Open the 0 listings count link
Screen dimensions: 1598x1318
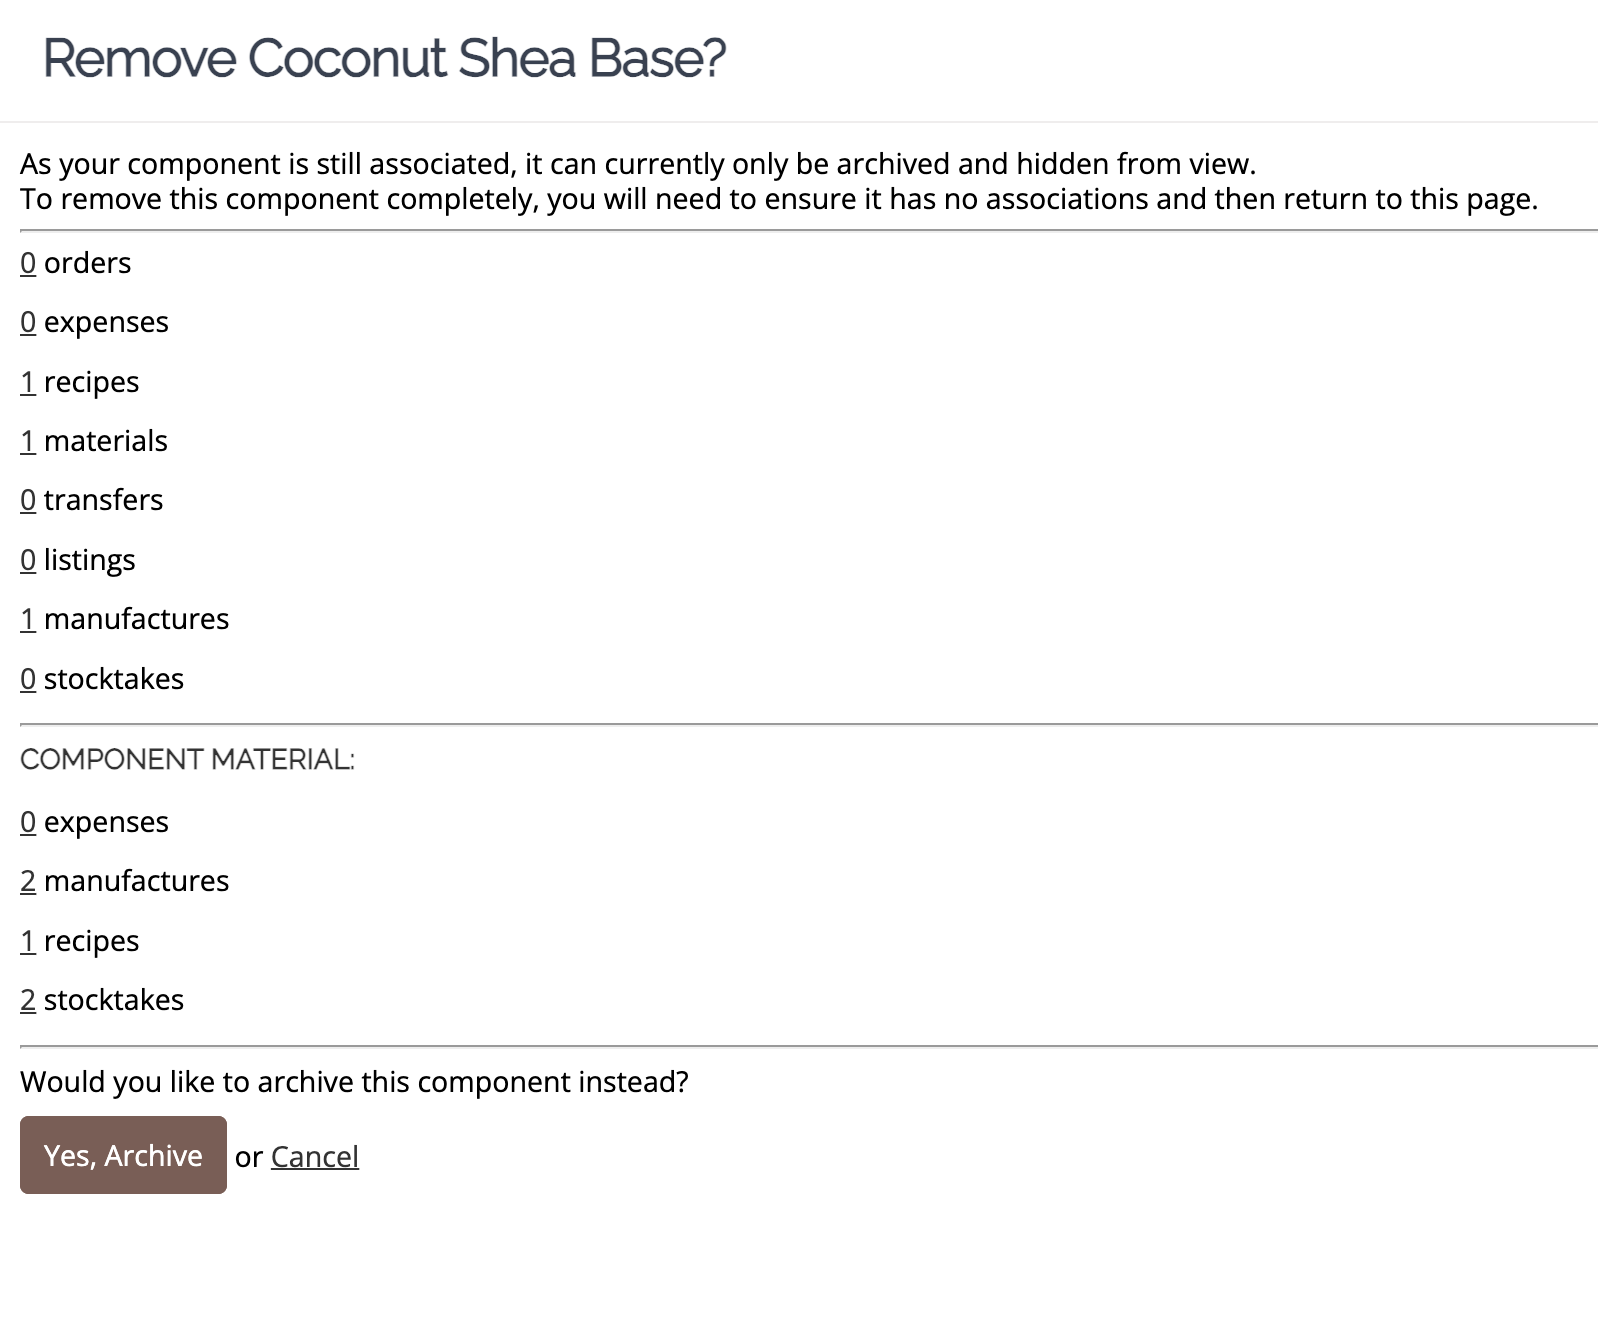28,560
